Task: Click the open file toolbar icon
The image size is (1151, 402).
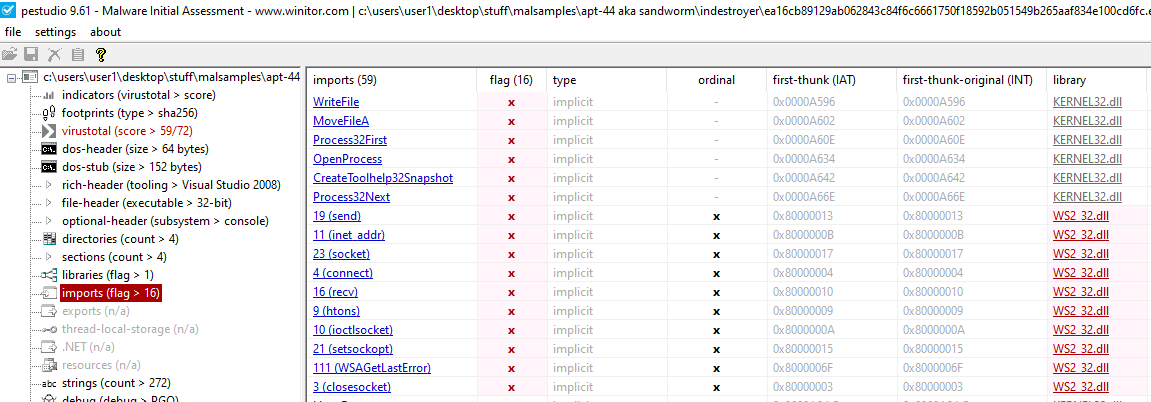Action: tap(10, 54)
